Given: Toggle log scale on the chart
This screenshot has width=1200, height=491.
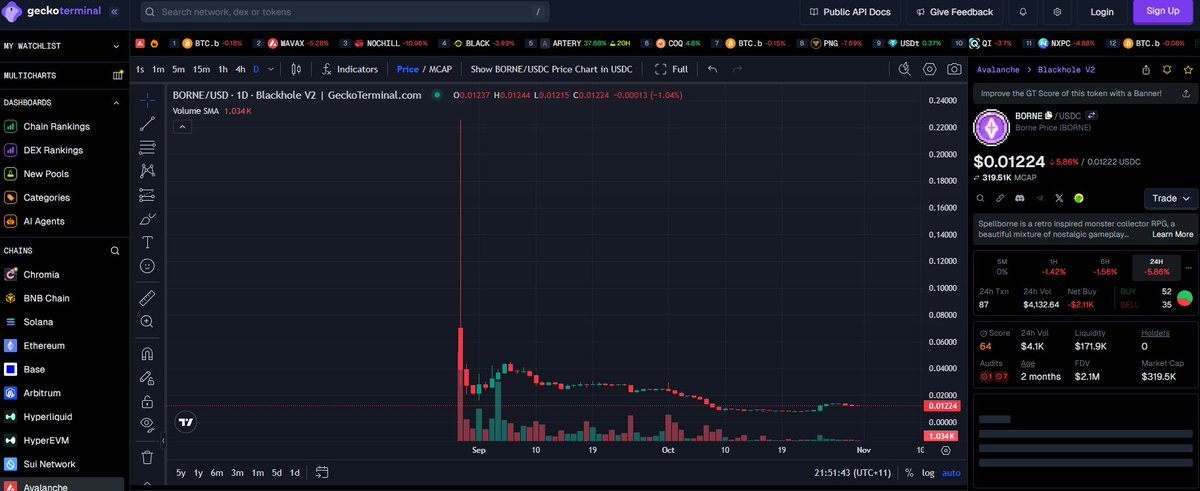Looking at the screenshot, I should (x=928, y=472).
